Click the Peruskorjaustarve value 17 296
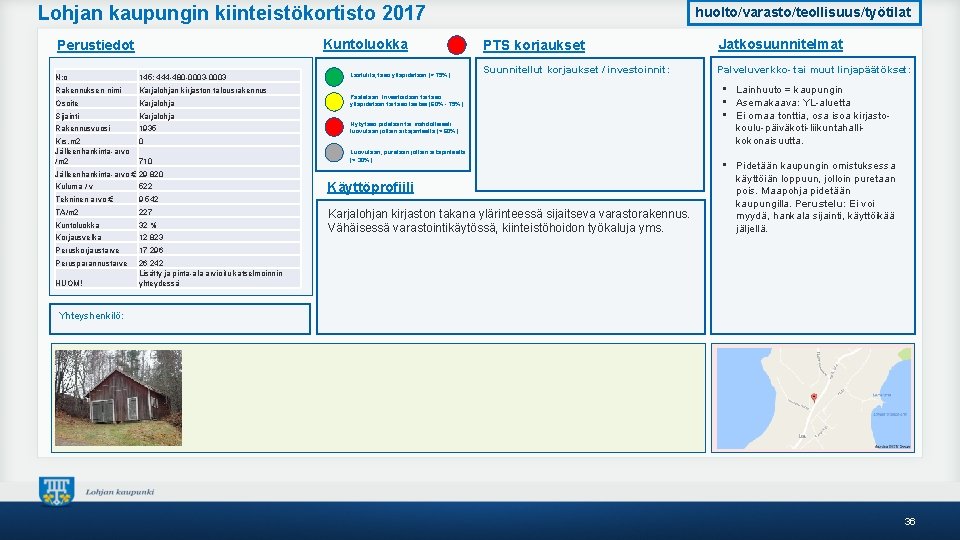The image size is (960, 540). (x=151, y=250)
